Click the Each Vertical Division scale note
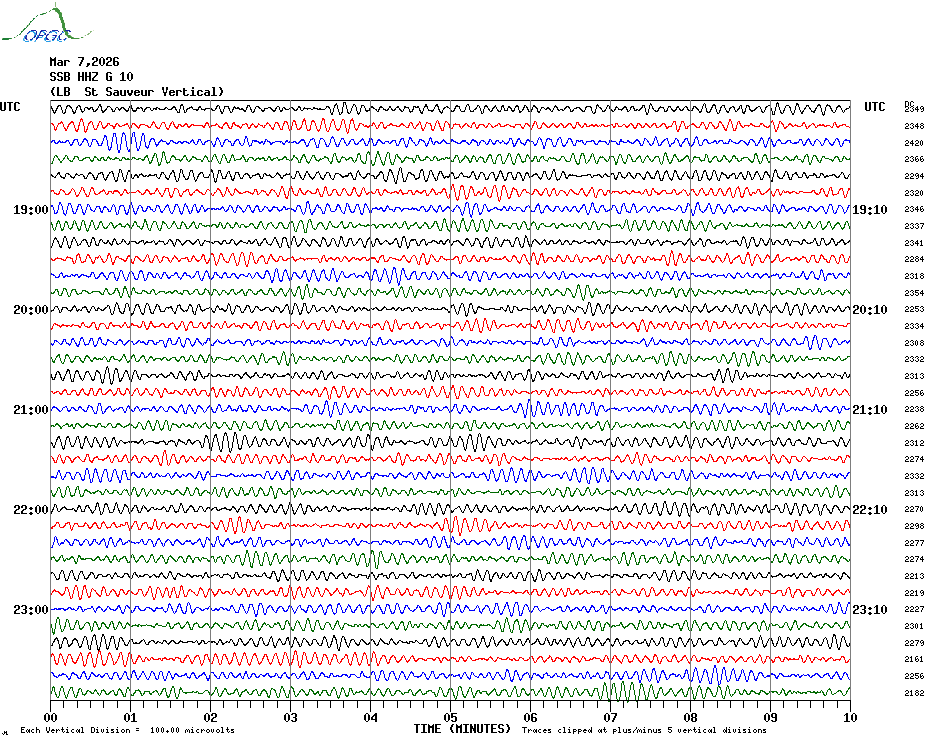The width and height of the screenshot is (930, 744). (x=127, y=730)
